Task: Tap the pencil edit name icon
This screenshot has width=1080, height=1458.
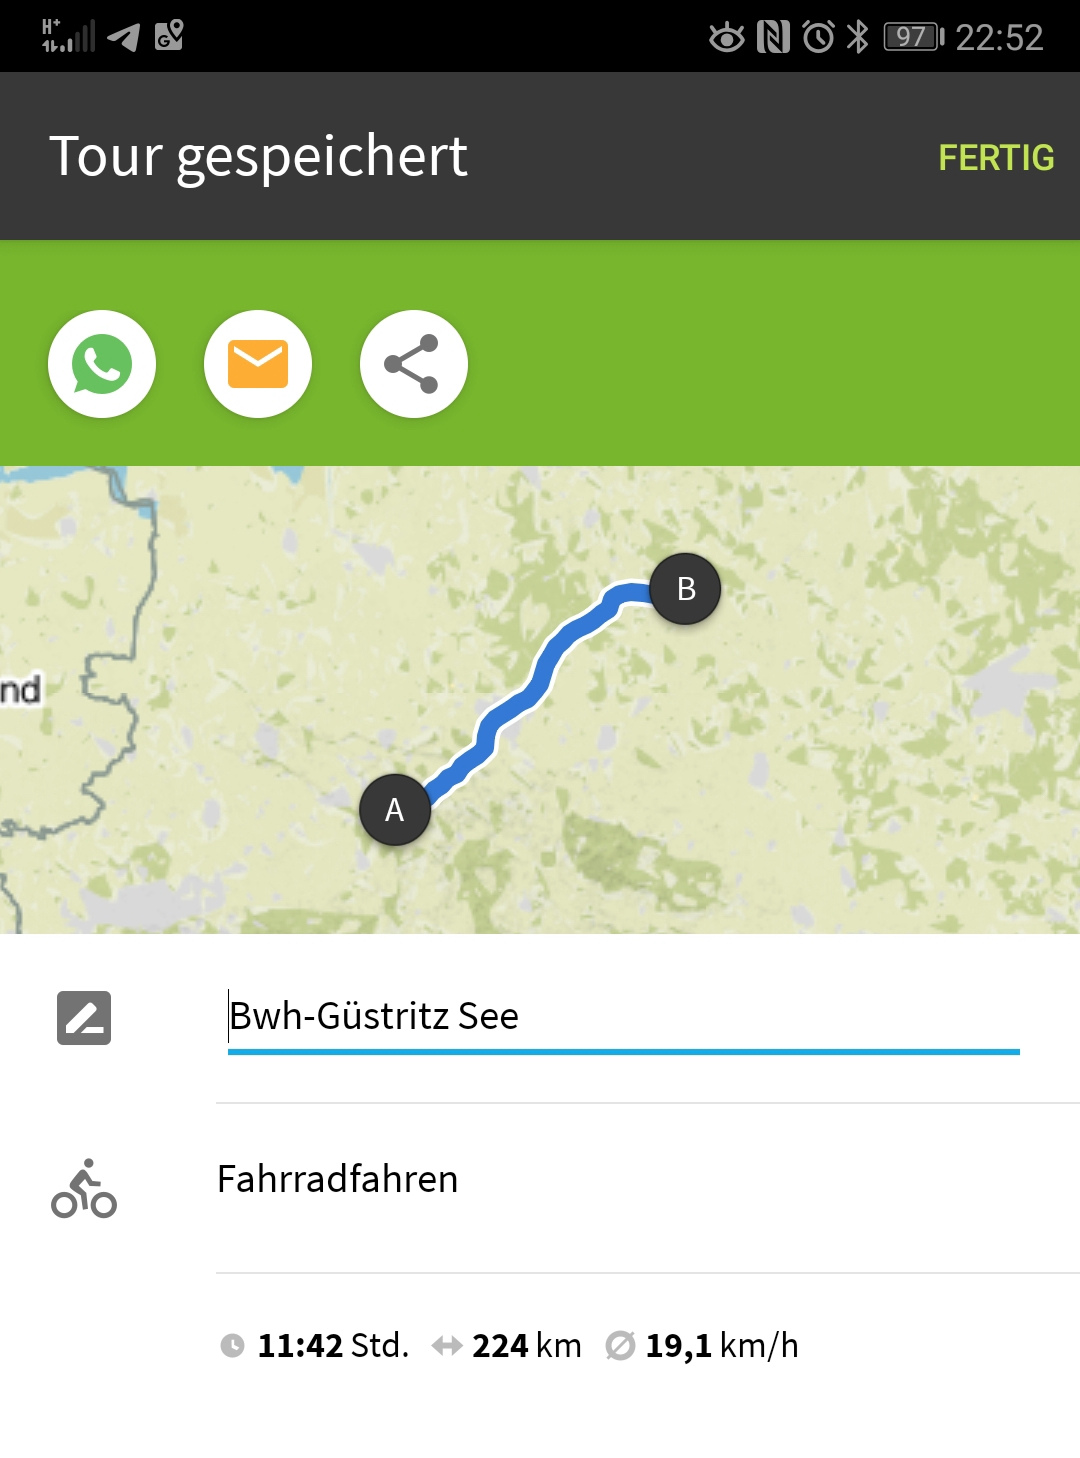Action: (84, 1018)
